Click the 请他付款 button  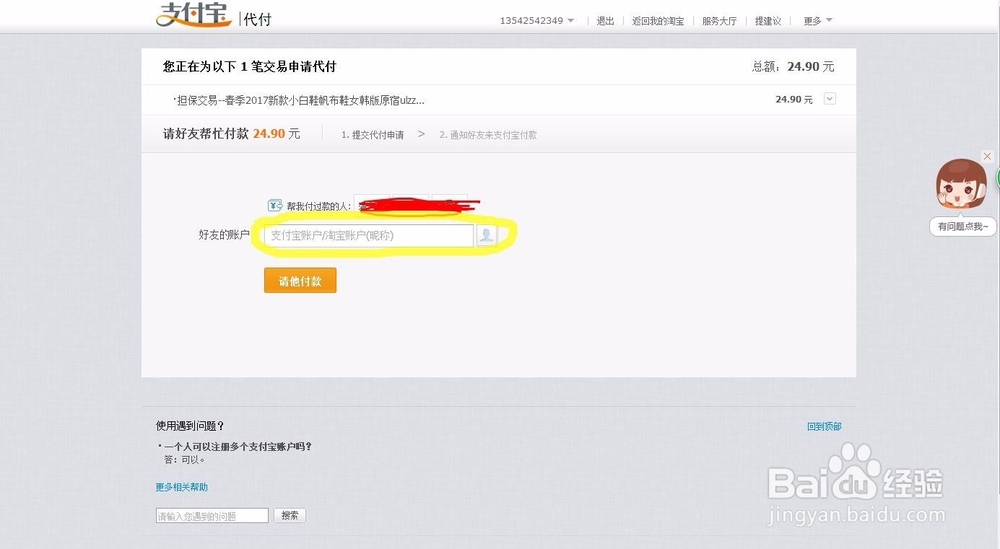pos(300,281)
